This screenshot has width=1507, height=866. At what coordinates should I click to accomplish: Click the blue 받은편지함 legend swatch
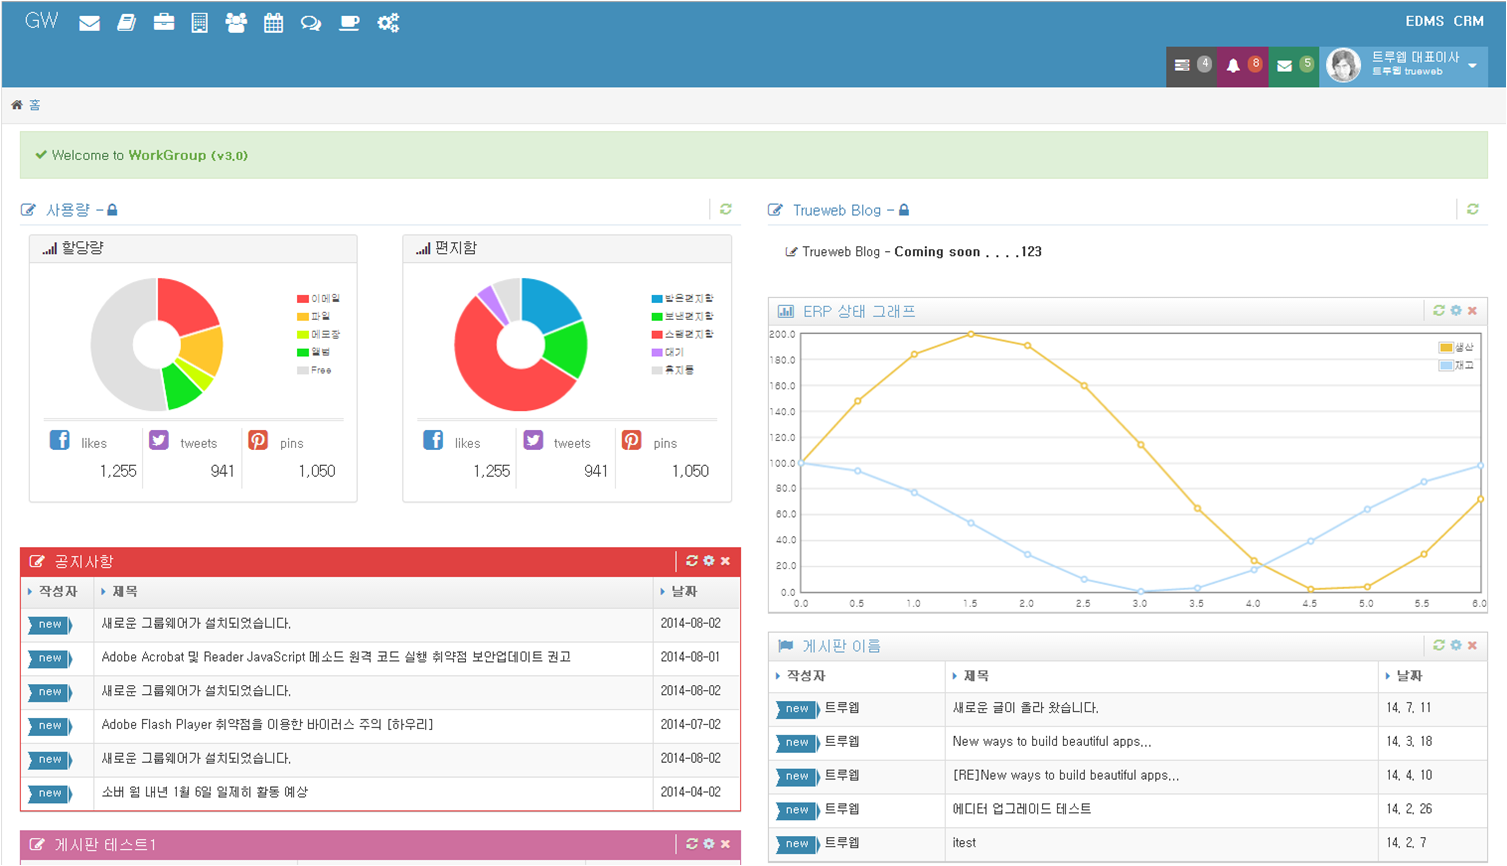(x=657, y=299)
